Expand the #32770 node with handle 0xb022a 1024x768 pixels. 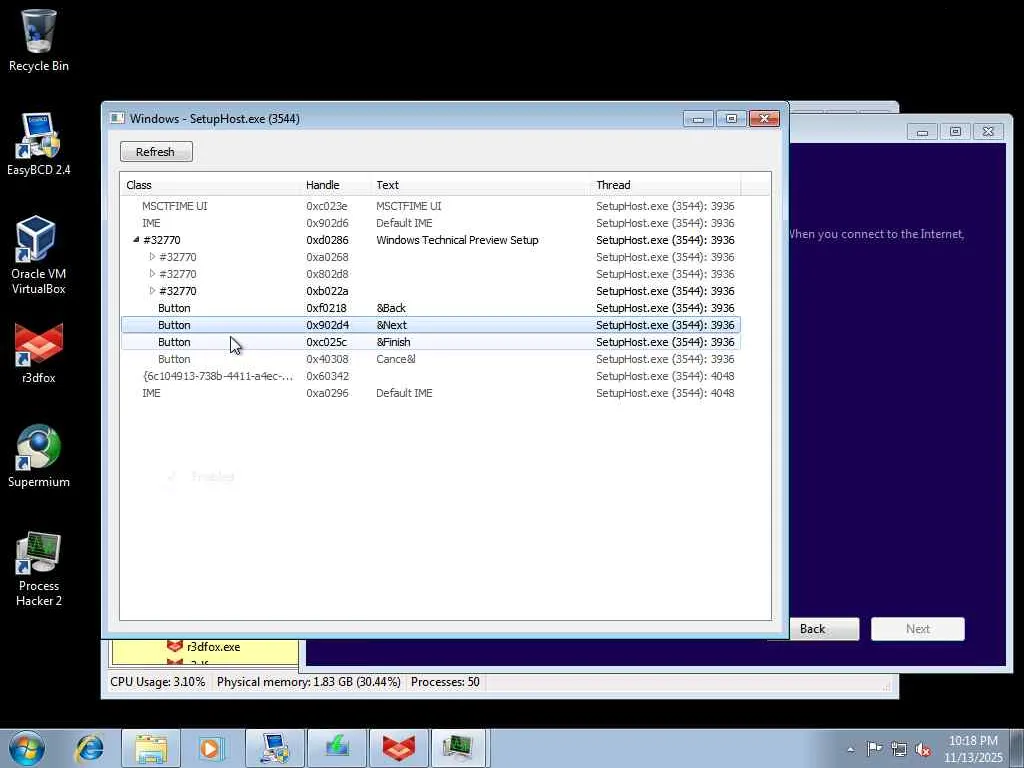click(152, 291)
